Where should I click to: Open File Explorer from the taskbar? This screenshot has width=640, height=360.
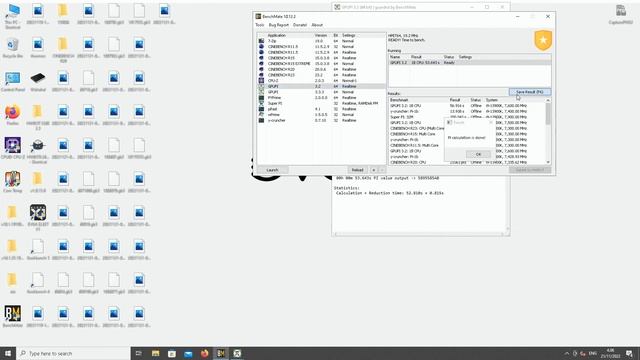coord(156,353)
